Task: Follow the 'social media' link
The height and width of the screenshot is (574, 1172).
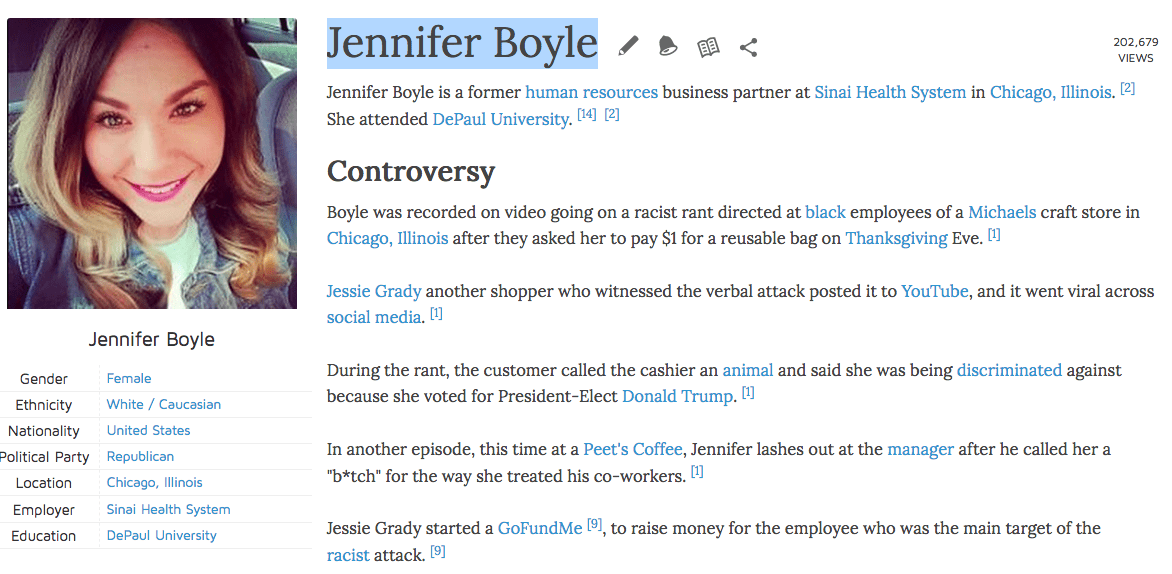Action: [374, 317]
